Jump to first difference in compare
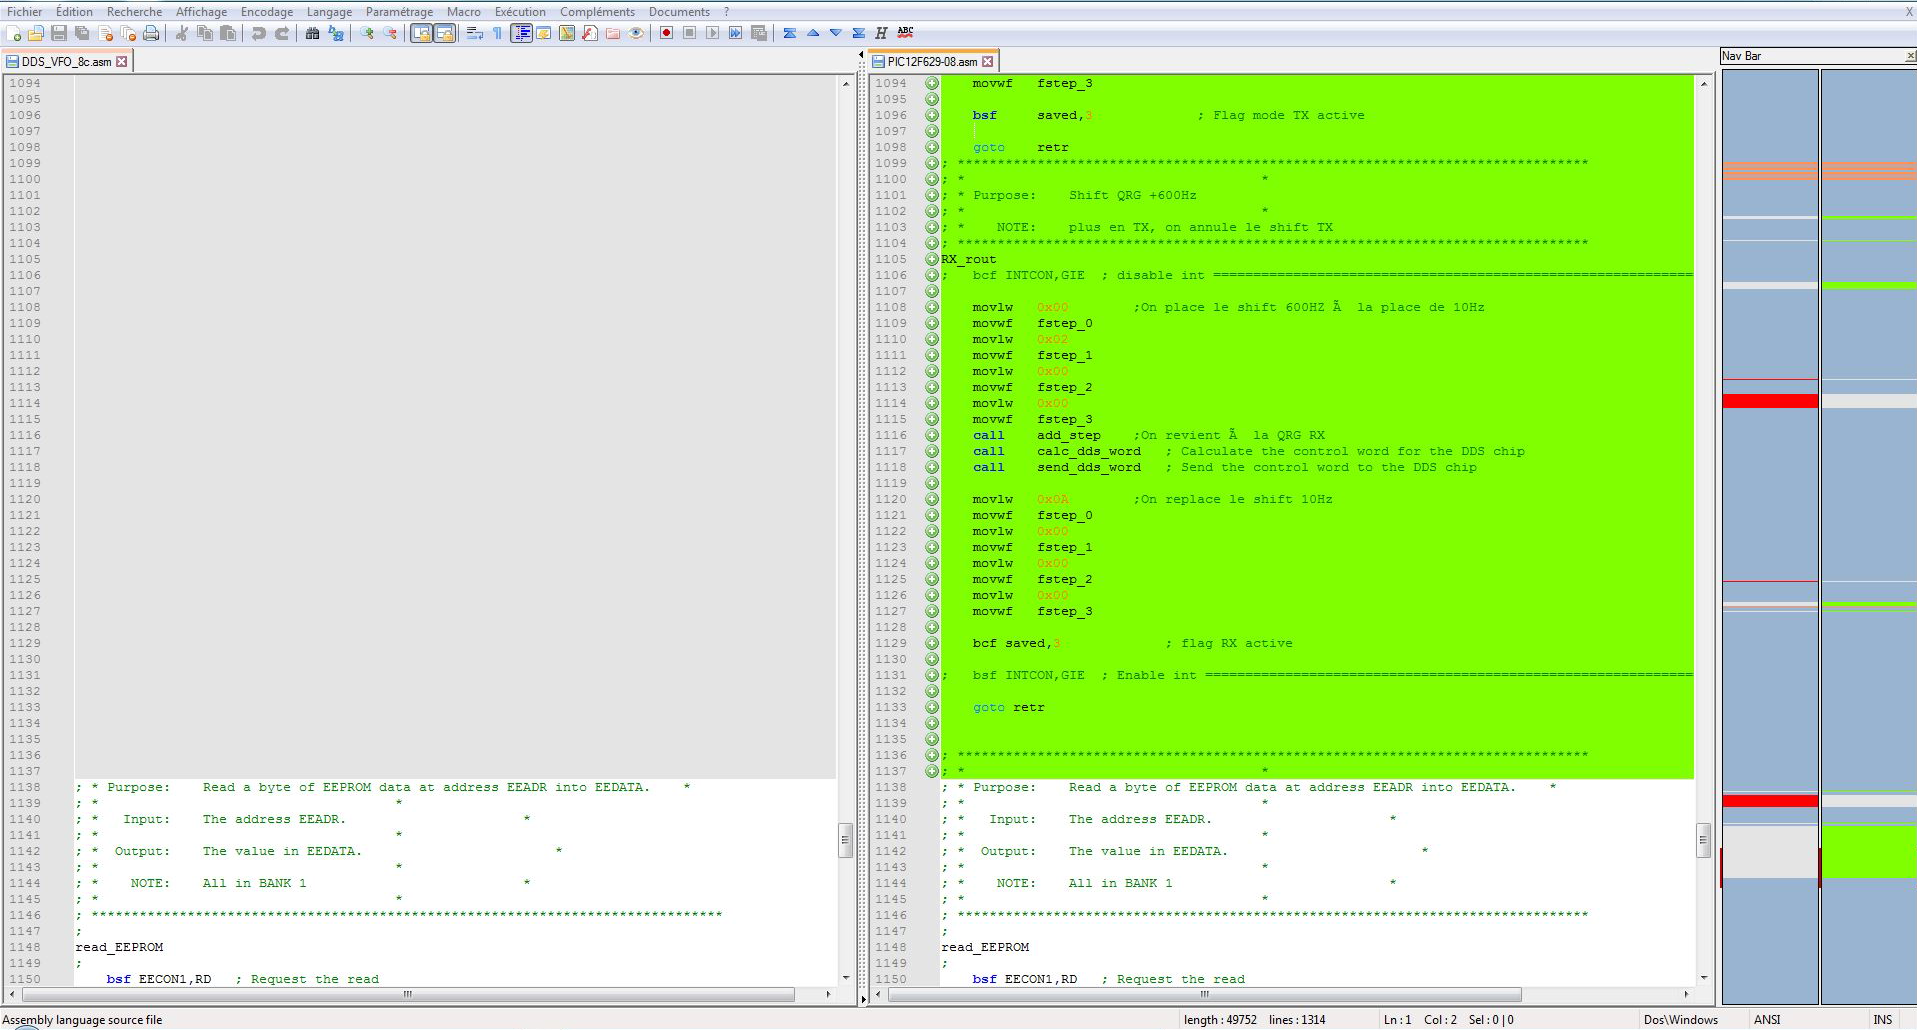1917x1030 pixels. (x=790, y=34)
